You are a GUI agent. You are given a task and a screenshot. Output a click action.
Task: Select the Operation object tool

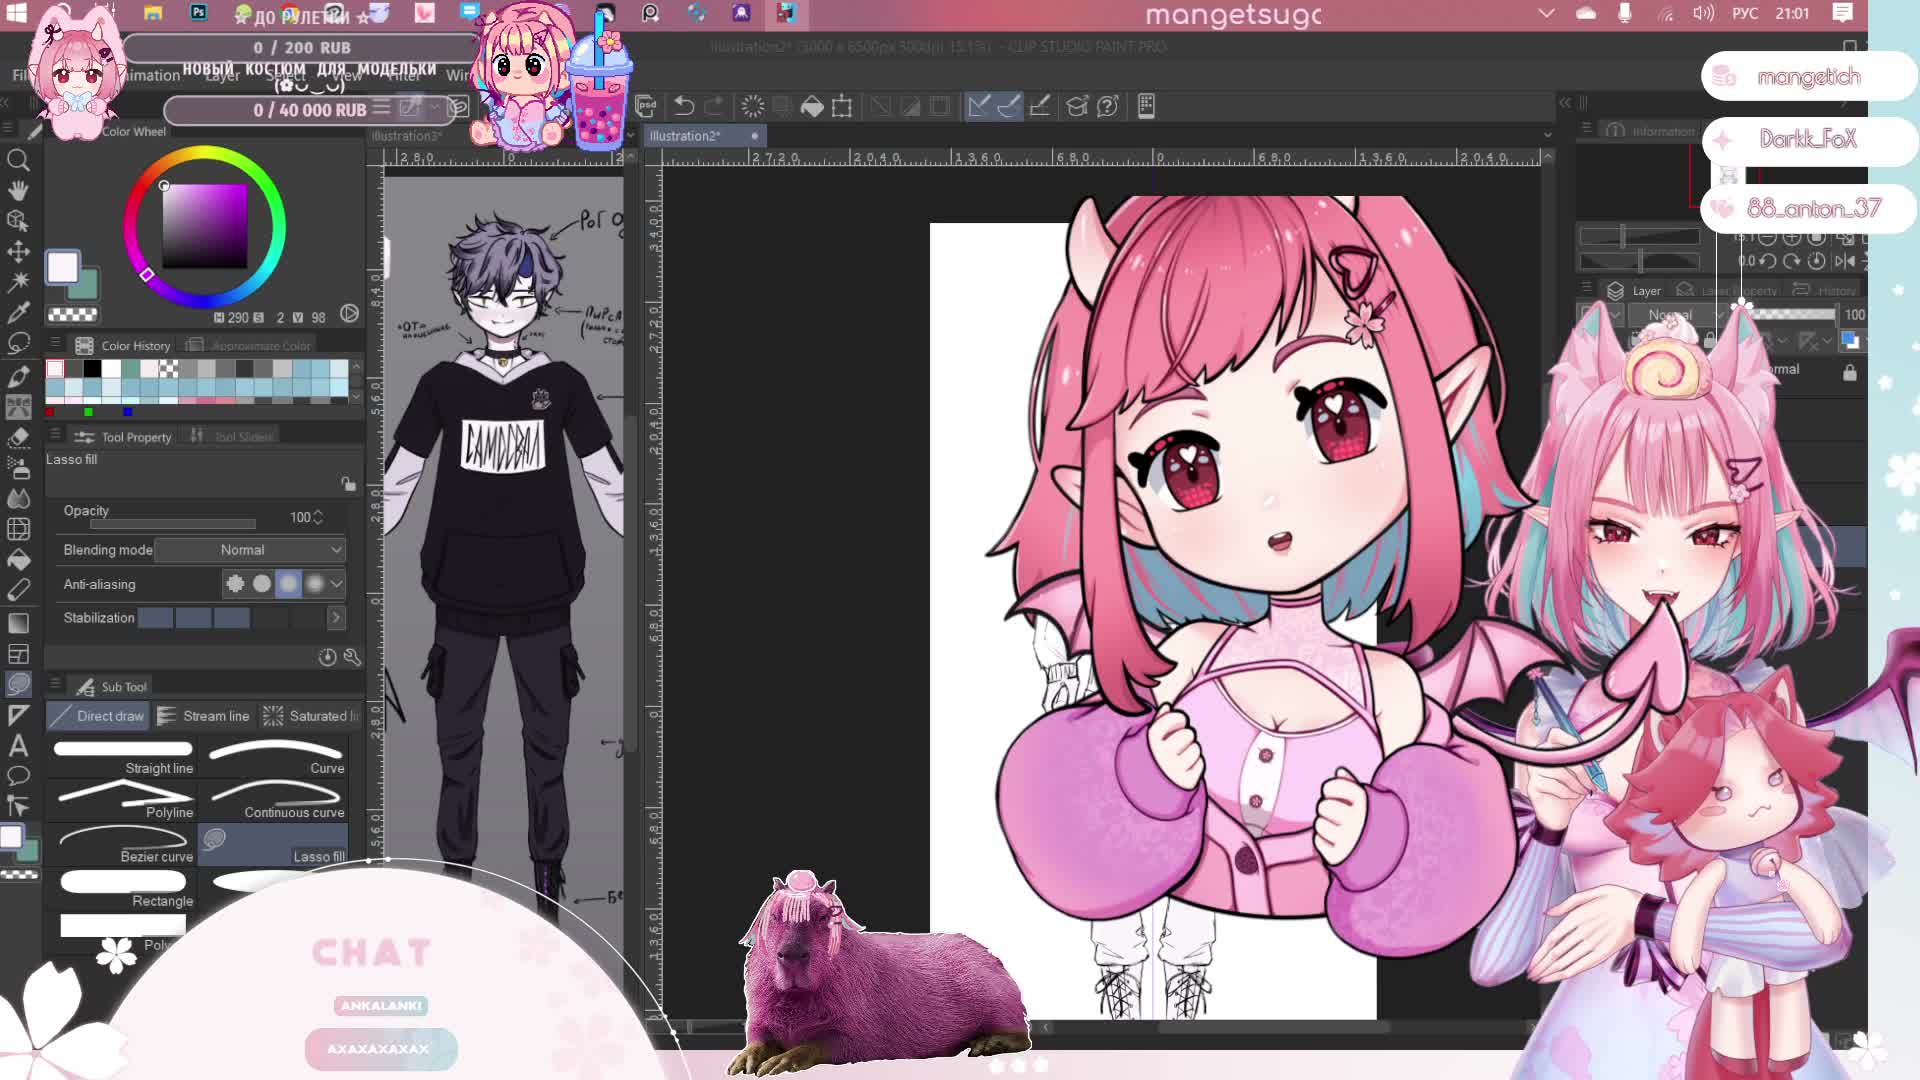(18, 221)
